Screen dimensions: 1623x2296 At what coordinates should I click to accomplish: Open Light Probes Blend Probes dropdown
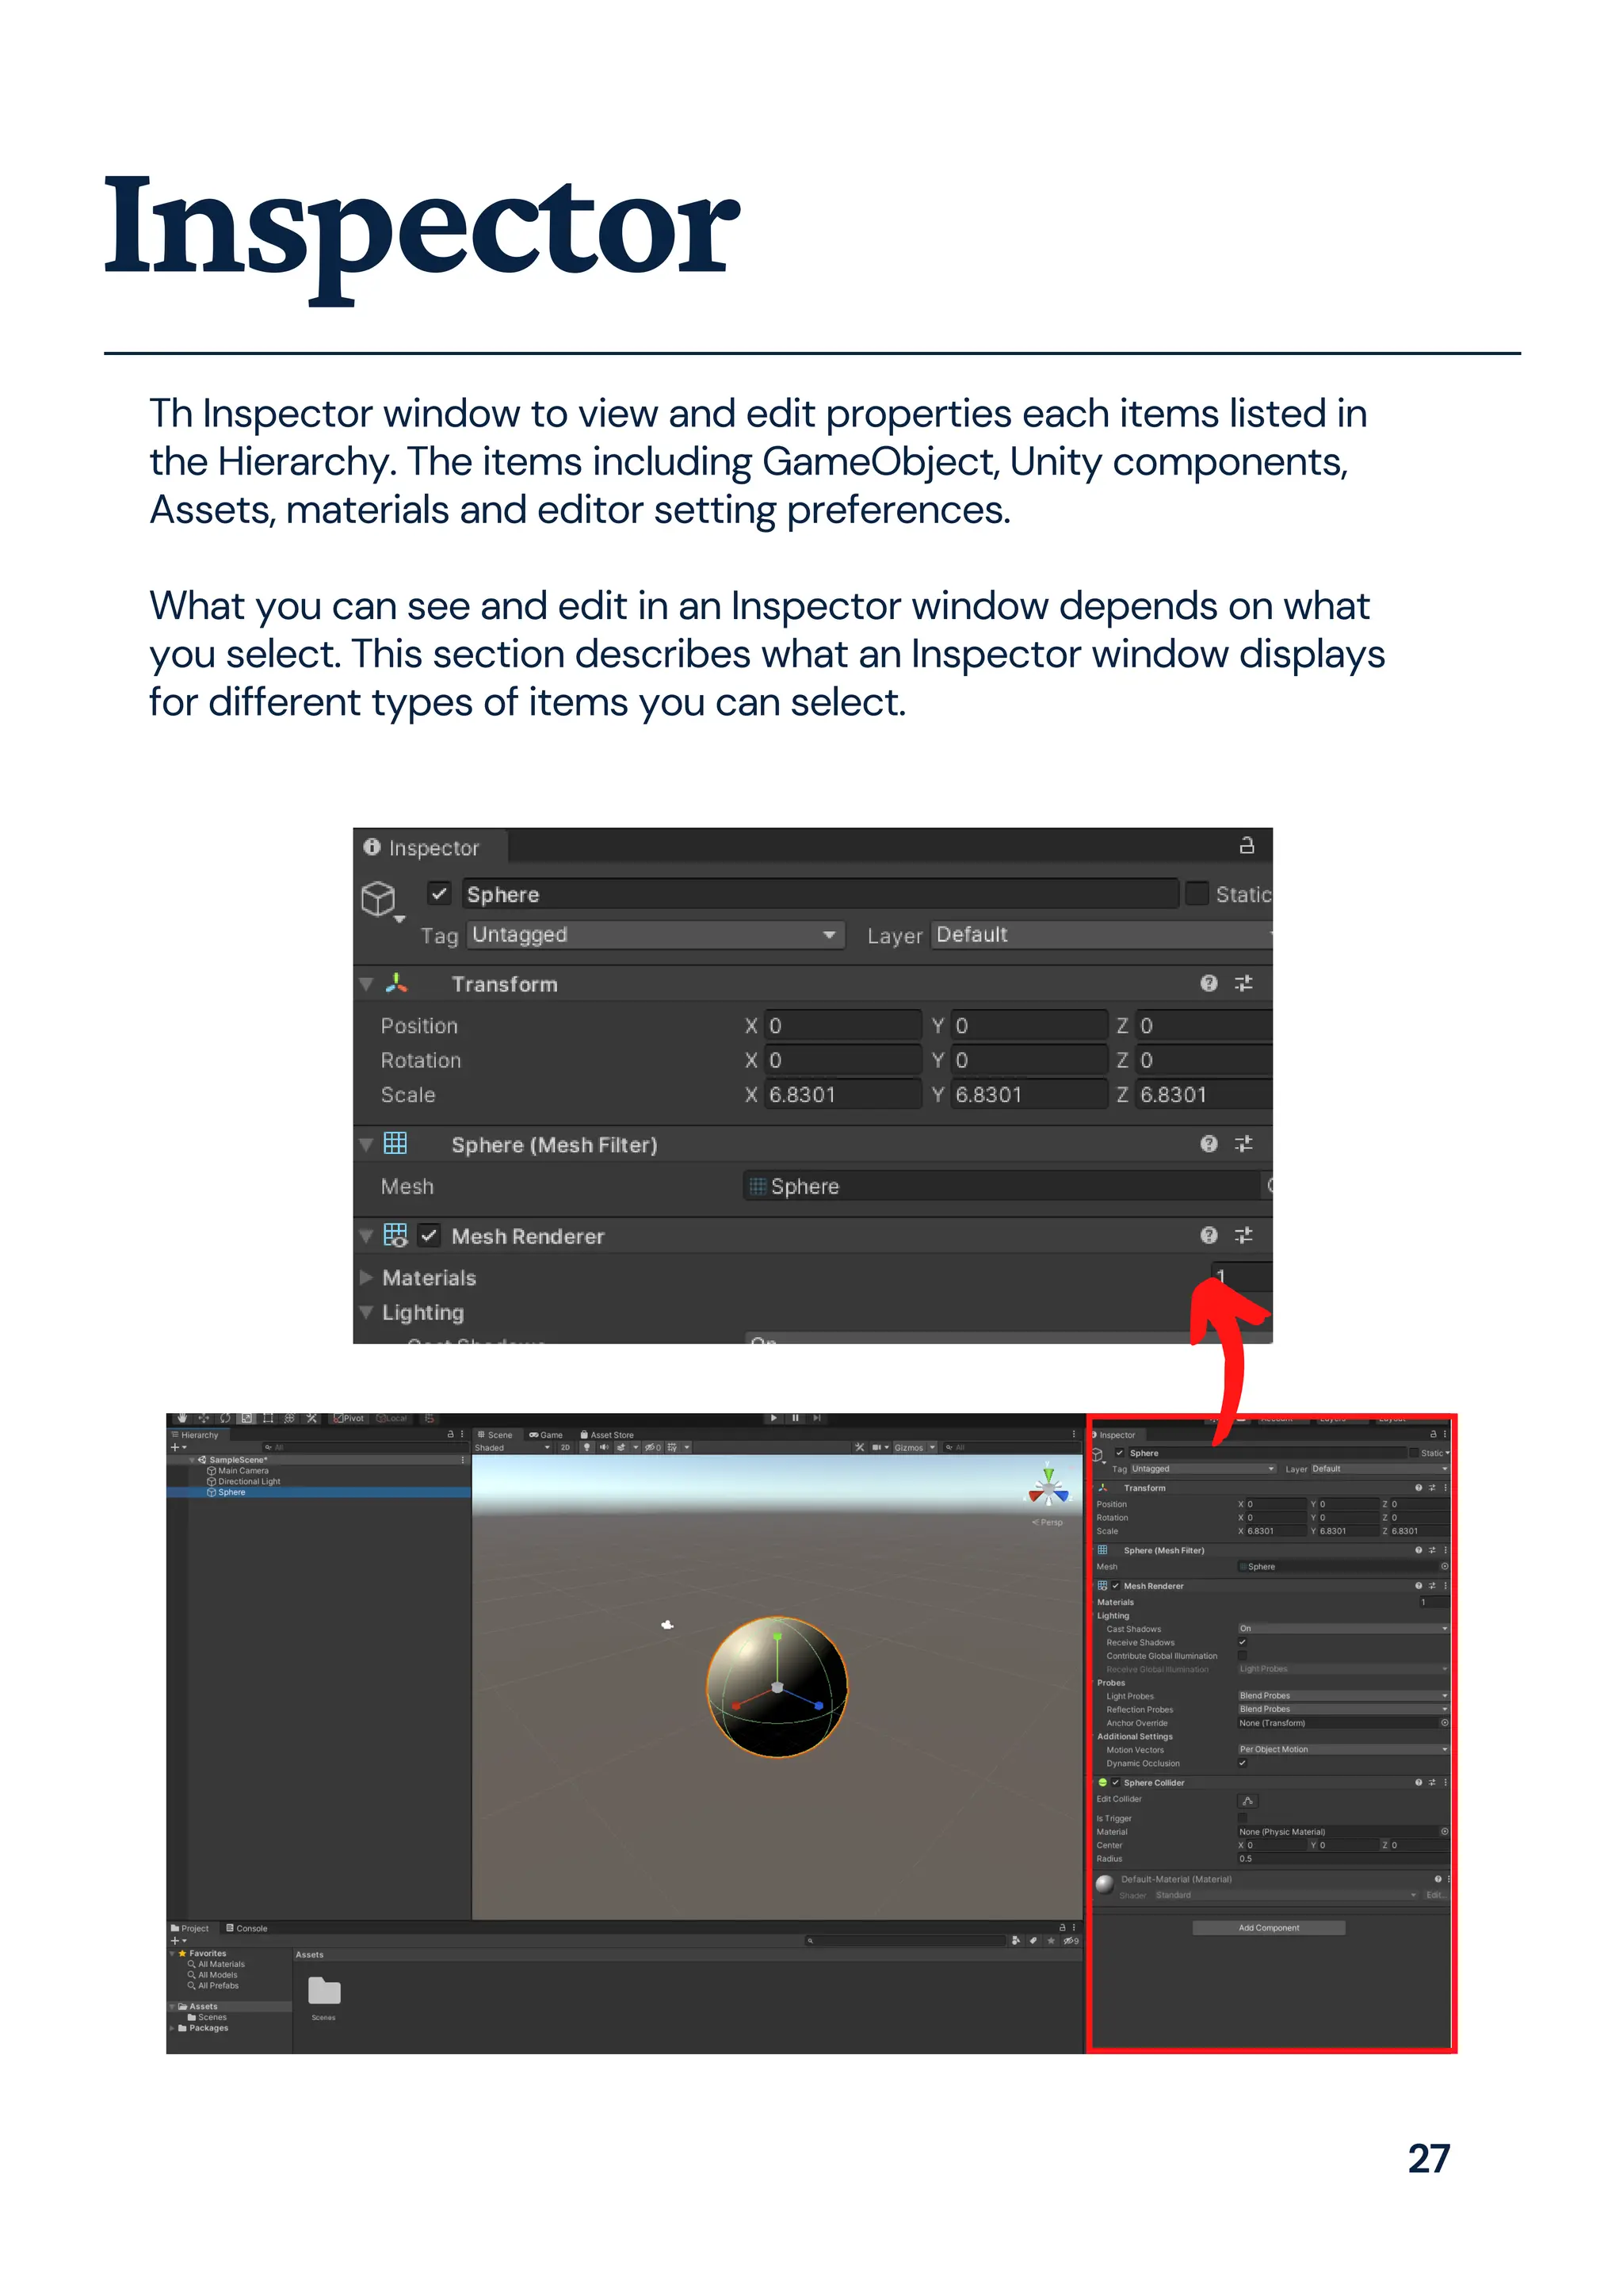1343,1696
